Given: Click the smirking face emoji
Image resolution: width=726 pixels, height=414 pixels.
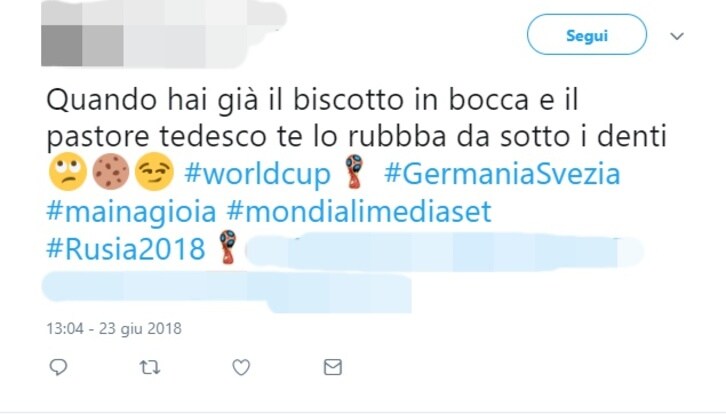Looking at the screenshot, I should click(154, 172).
